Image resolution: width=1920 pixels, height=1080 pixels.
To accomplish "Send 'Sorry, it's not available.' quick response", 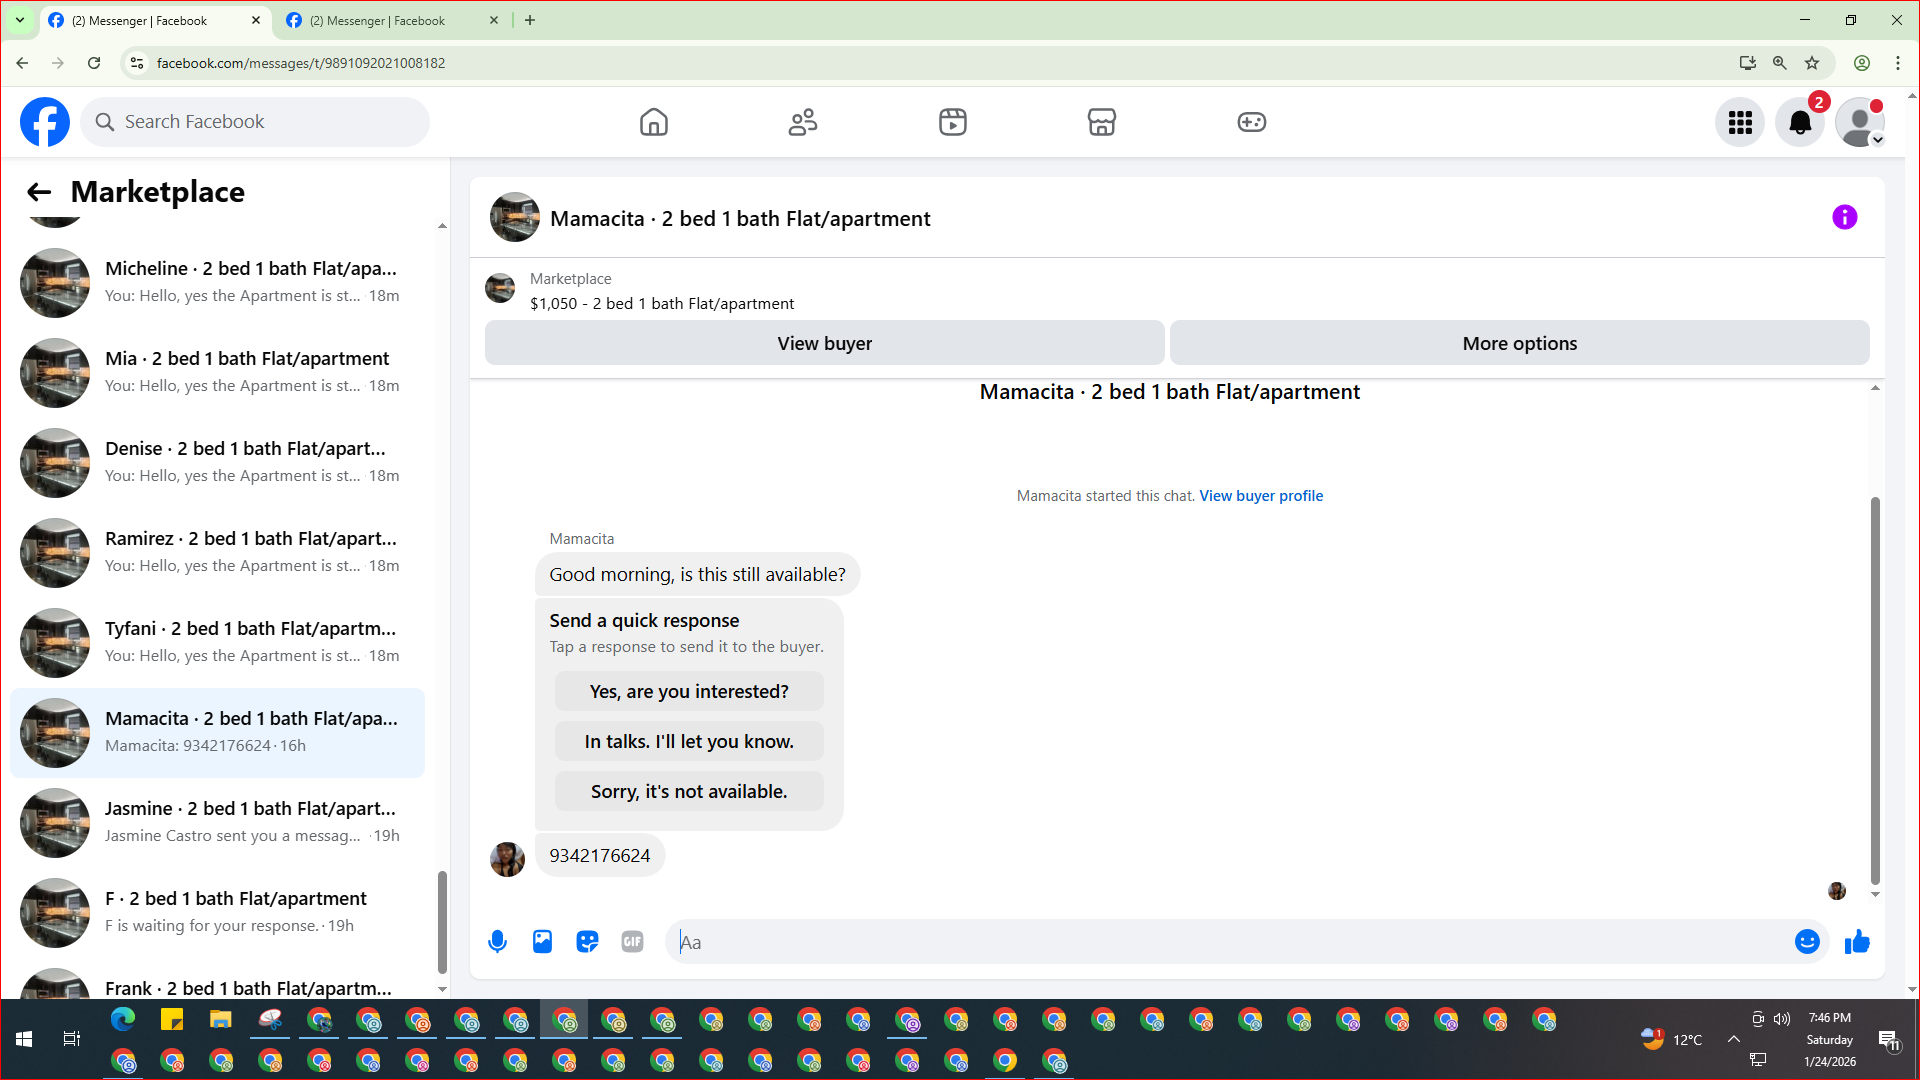I will coord(689,791).
